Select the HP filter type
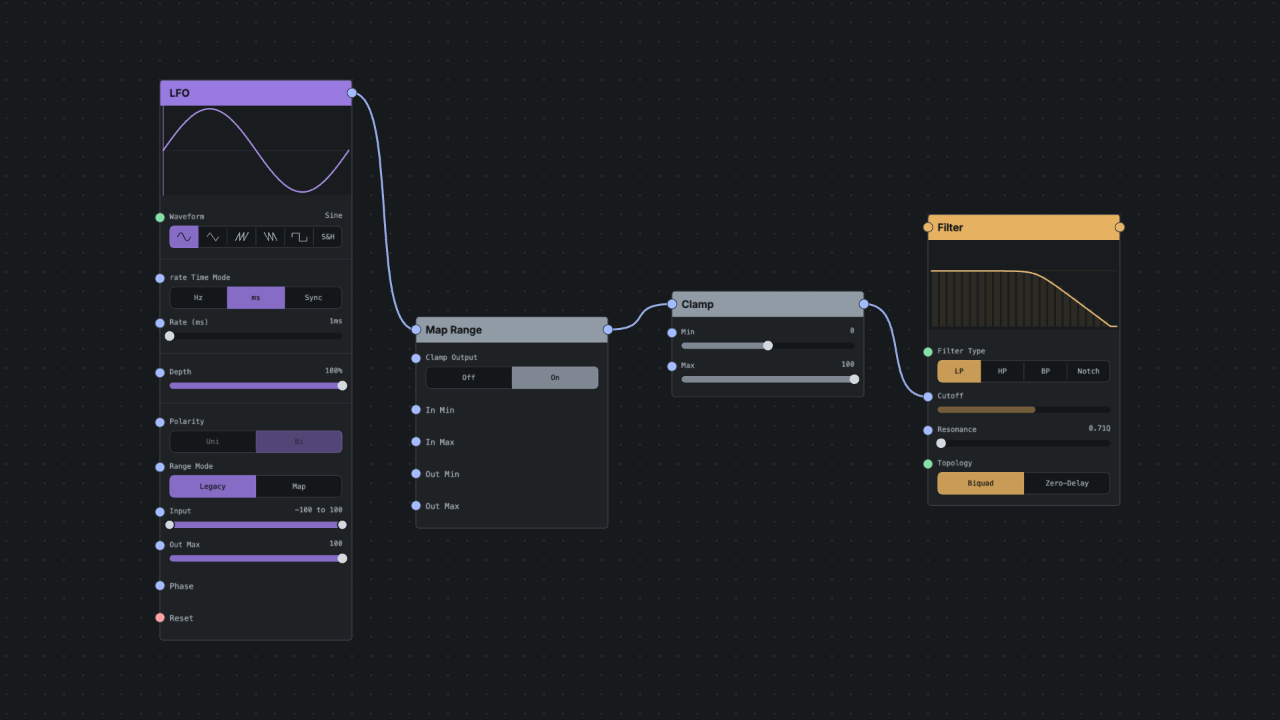The height and width of the screenshot is (720, 1280). coord(1002,372)
